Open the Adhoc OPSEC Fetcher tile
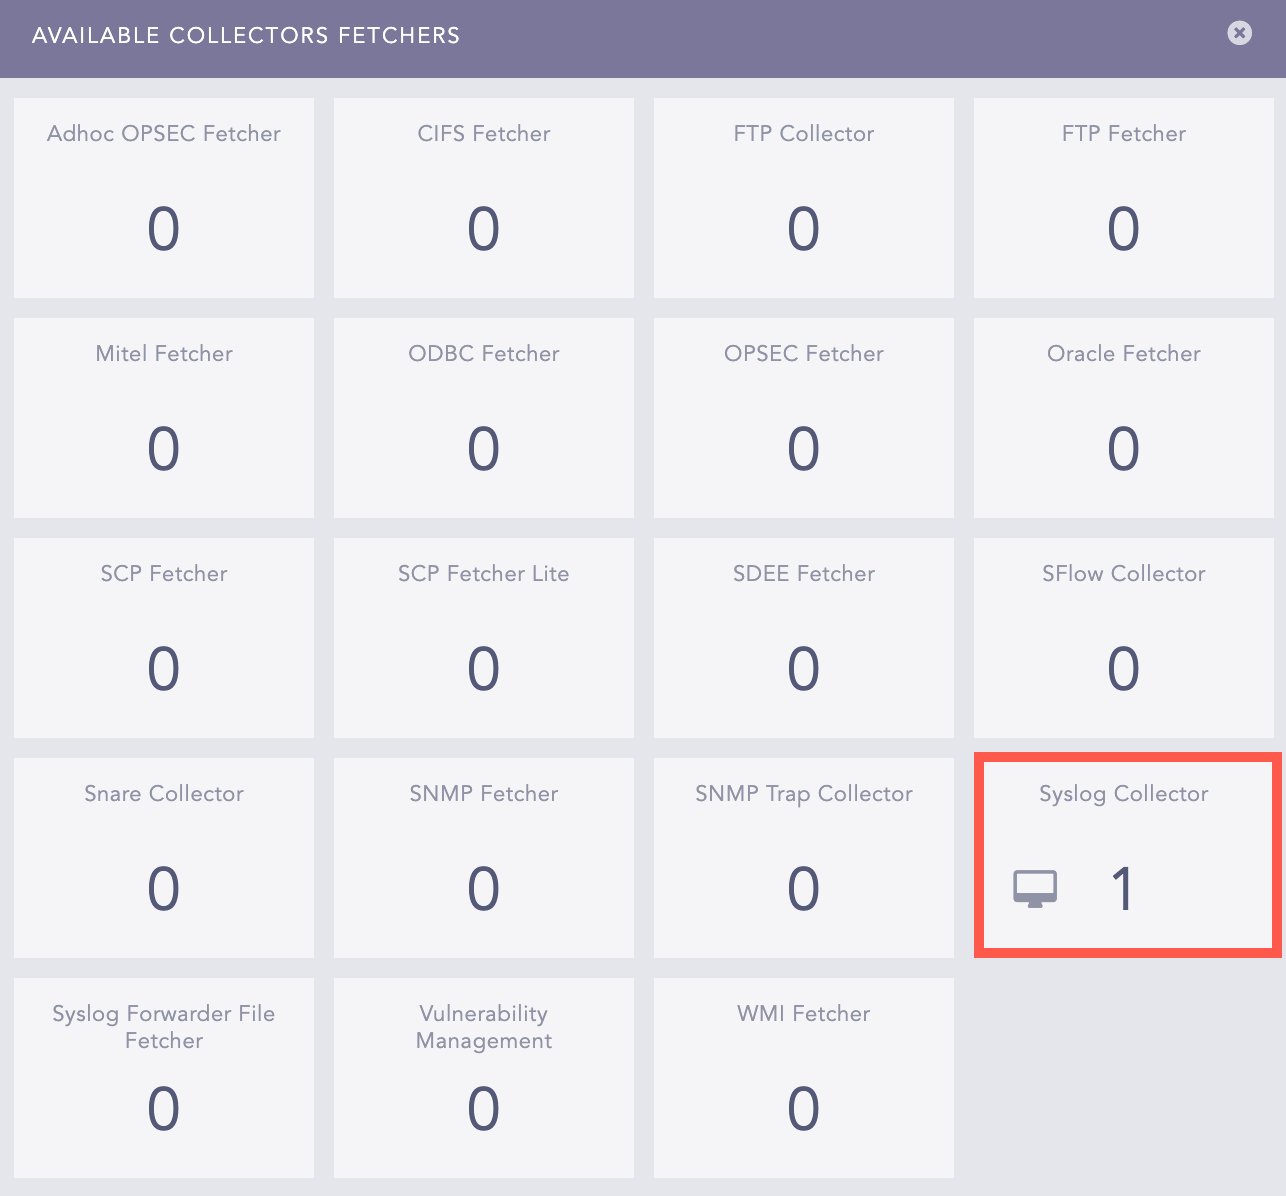This screenshot has height=1196, width=1286. (163, 198)
